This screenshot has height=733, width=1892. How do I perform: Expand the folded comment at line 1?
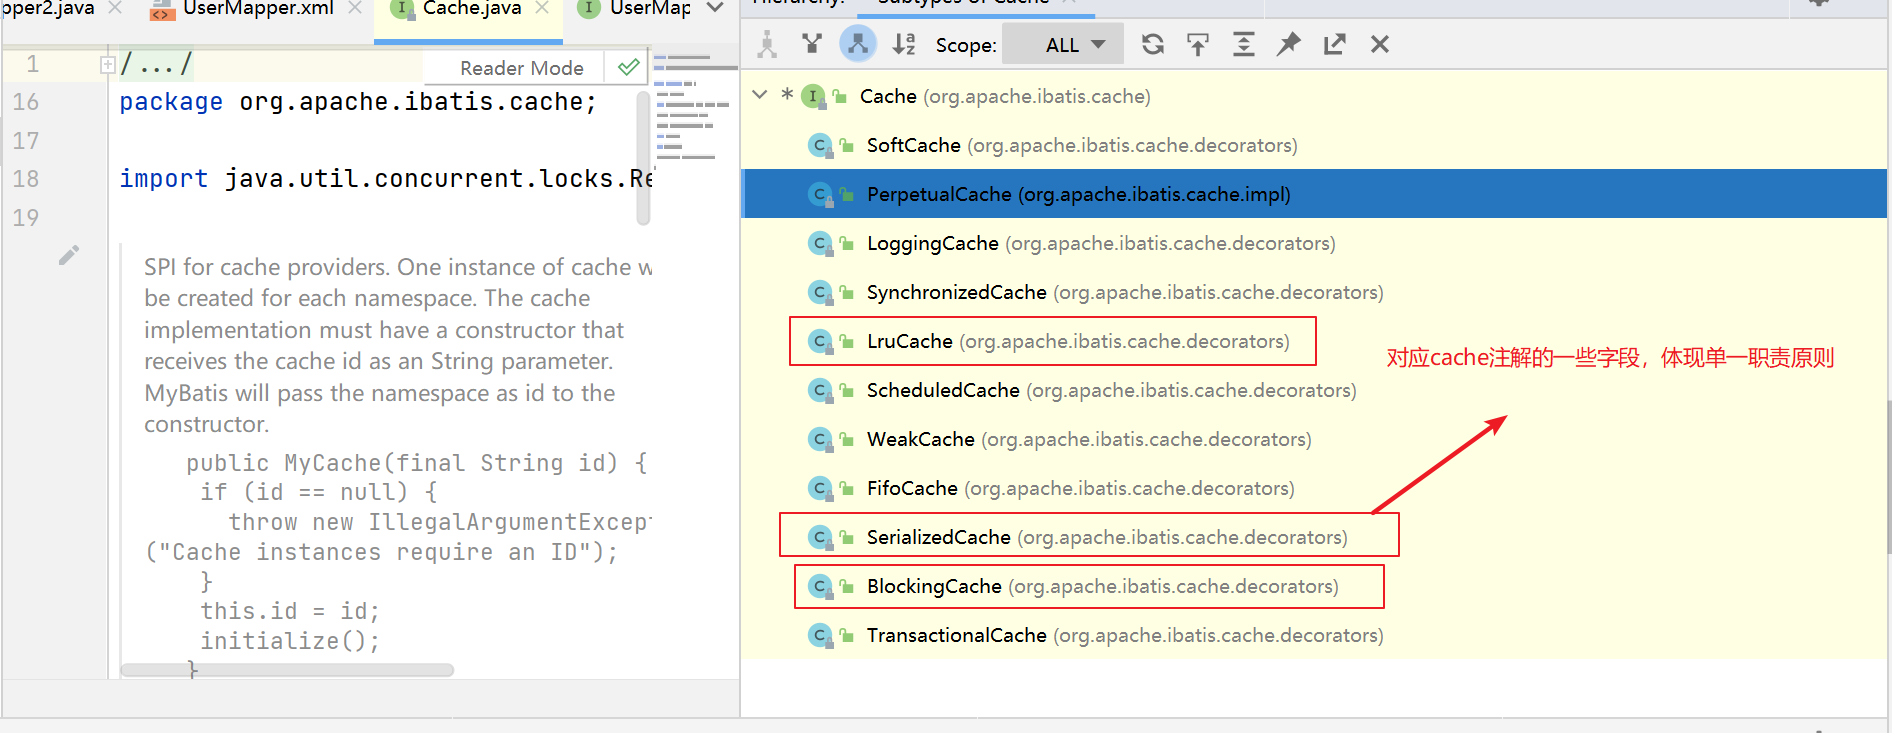pyautogui.click(x=107, y=65)
